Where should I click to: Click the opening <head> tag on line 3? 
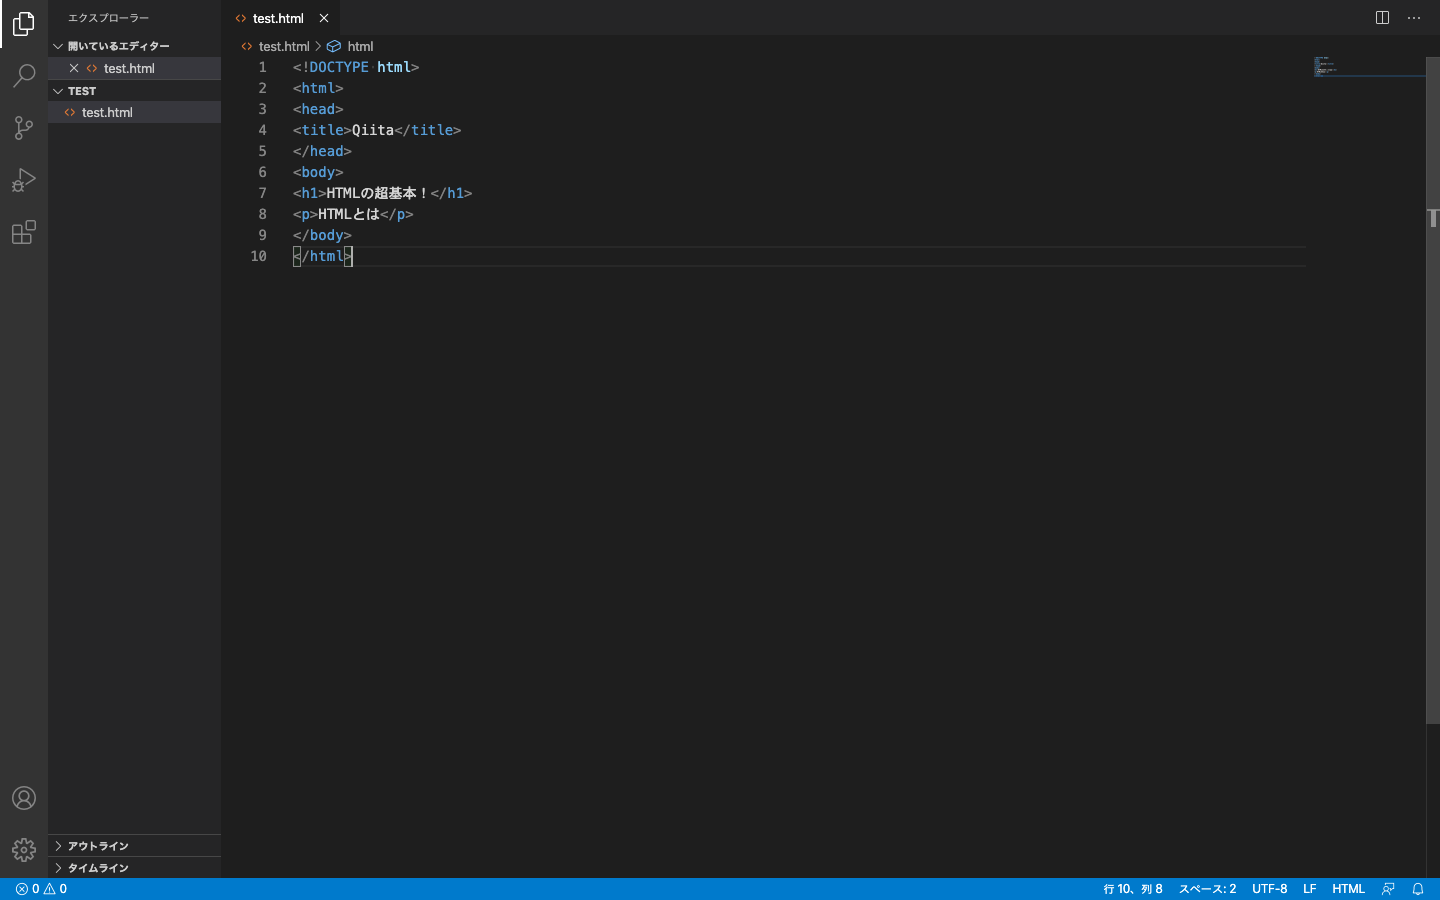(318, 109)
